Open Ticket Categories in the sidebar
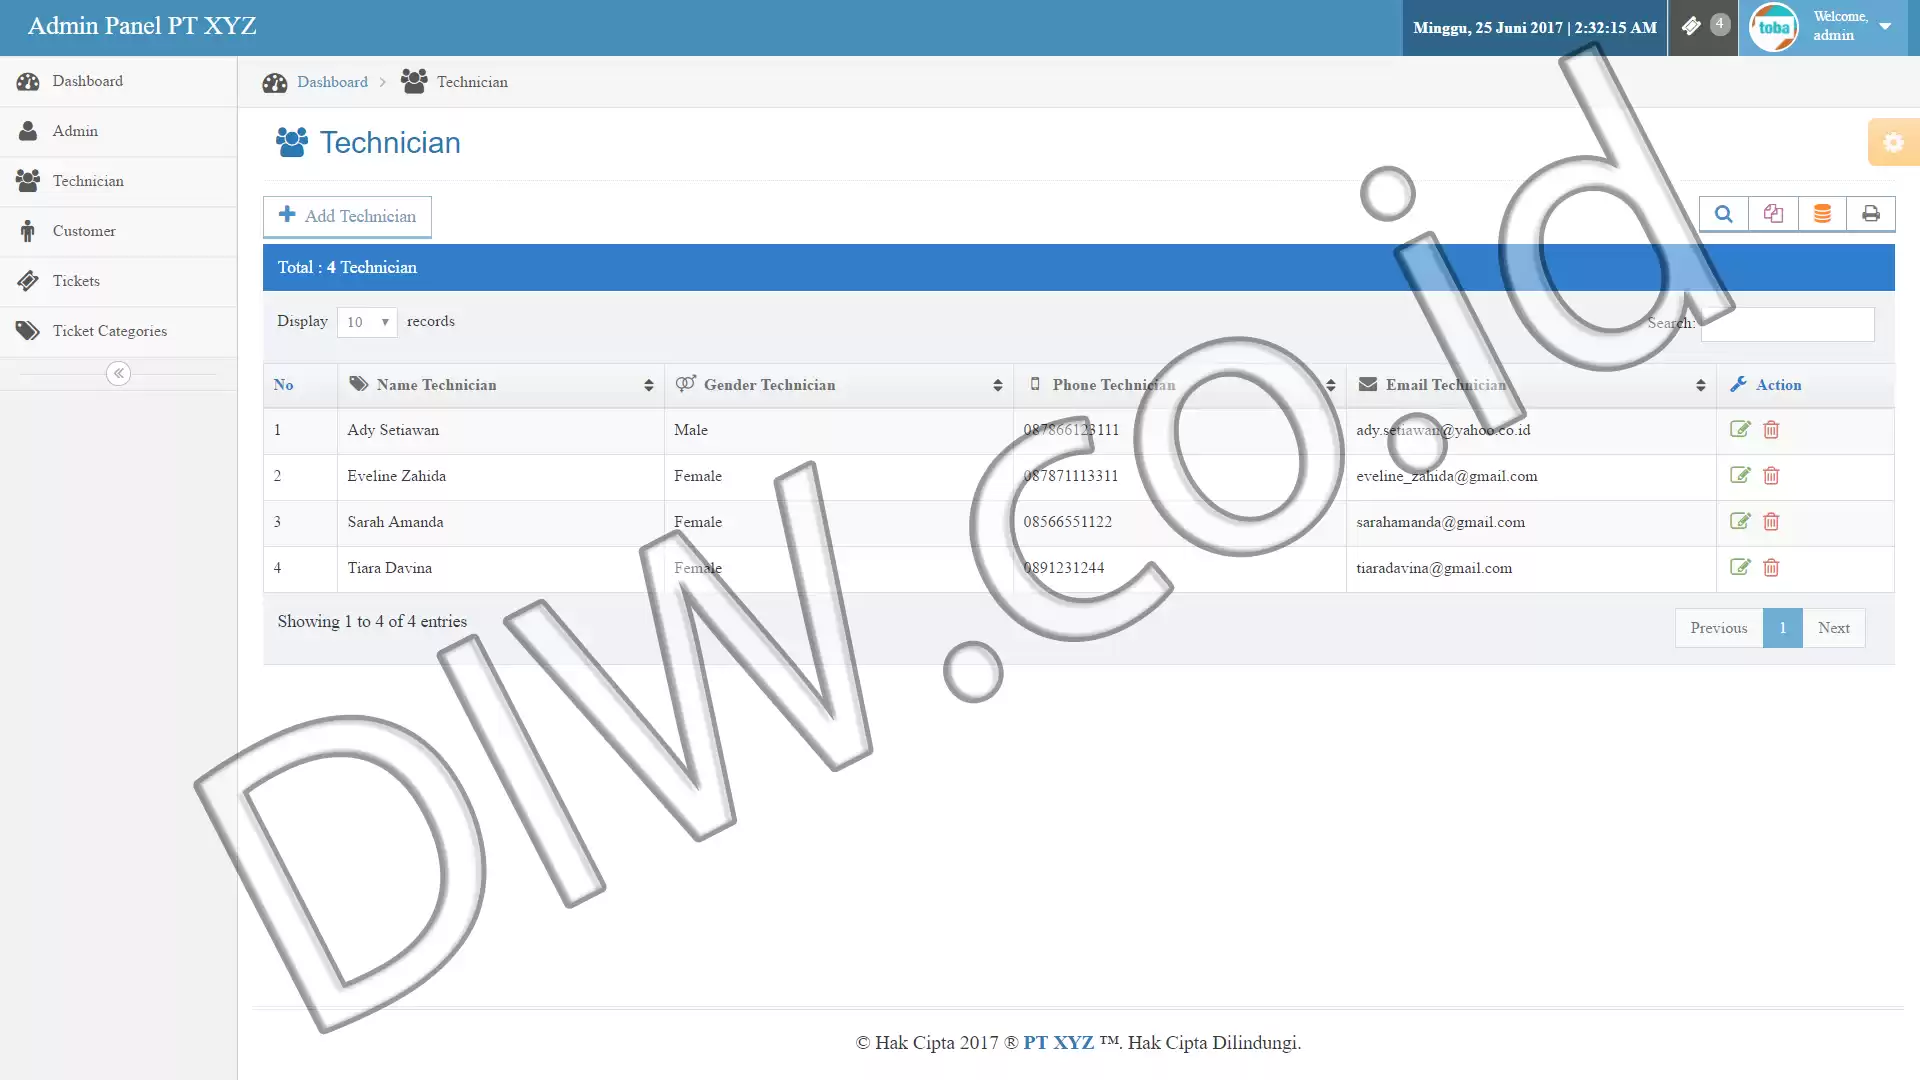1920x1080 pixels. coord(118,331)
